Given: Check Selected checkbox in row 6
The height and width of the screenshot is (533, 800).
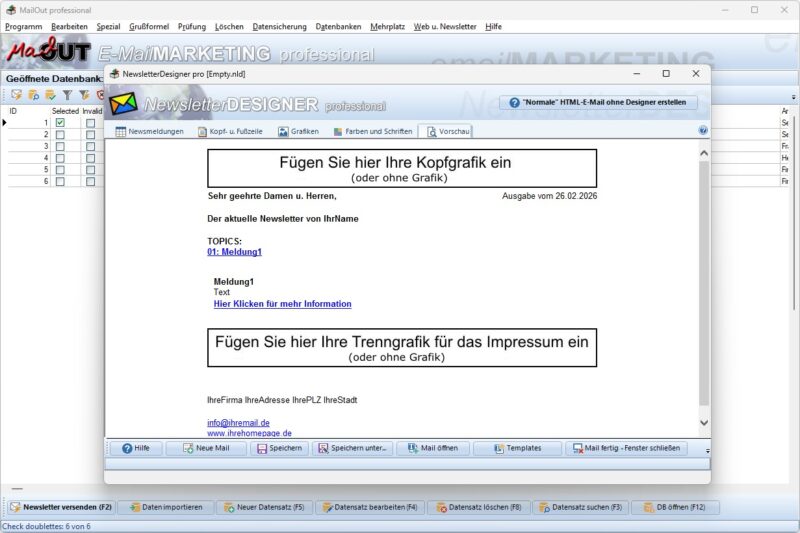Looking at the screenshot, I should 60,182.
